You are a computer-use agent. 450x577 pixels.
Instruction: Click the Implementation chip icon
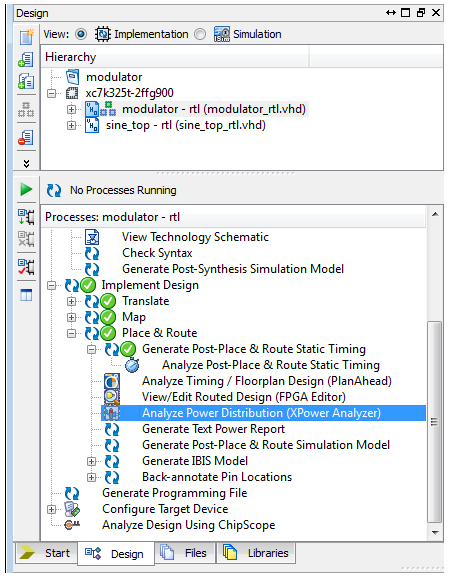point(103,34)
